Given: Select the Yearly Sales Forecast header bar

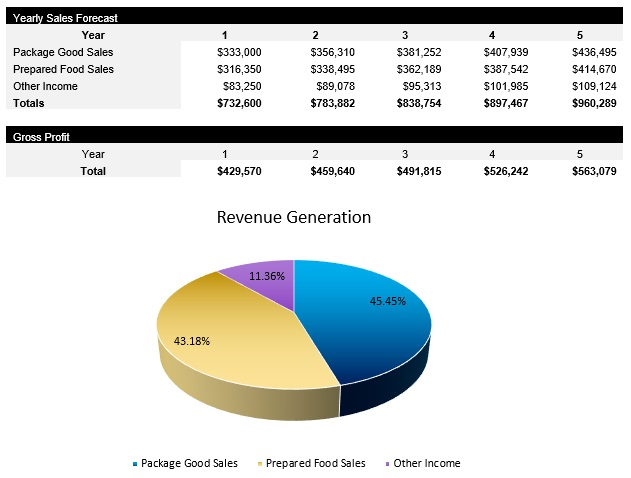Looking at the screenshot, I should click(x=315, y=18).
